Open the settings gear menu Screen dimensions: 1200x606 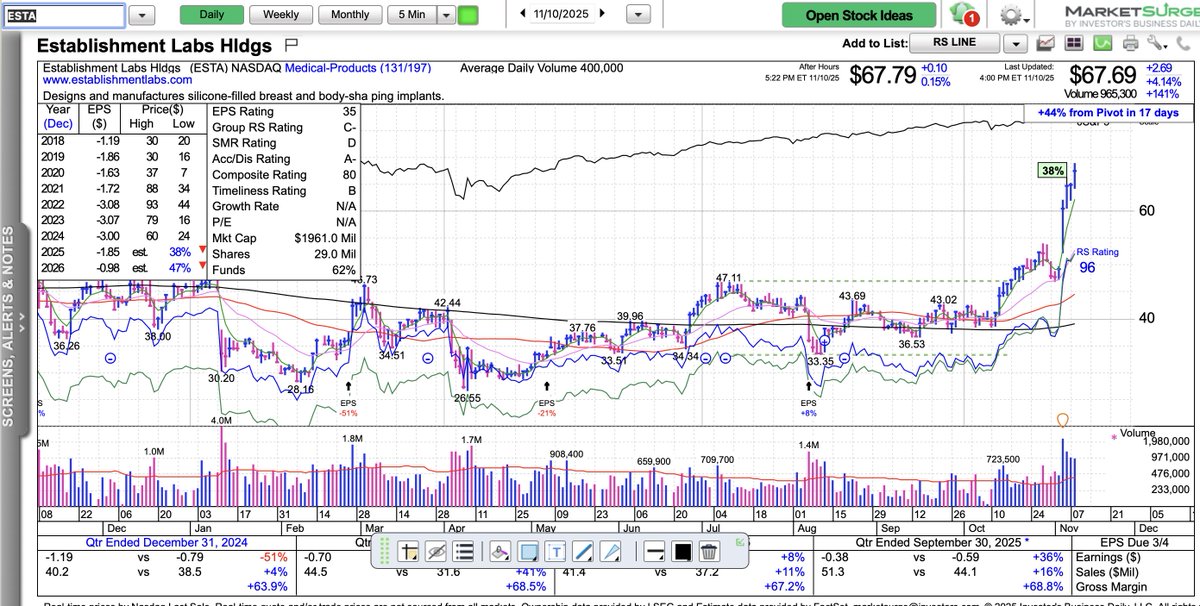click(x=1013, y=15)
